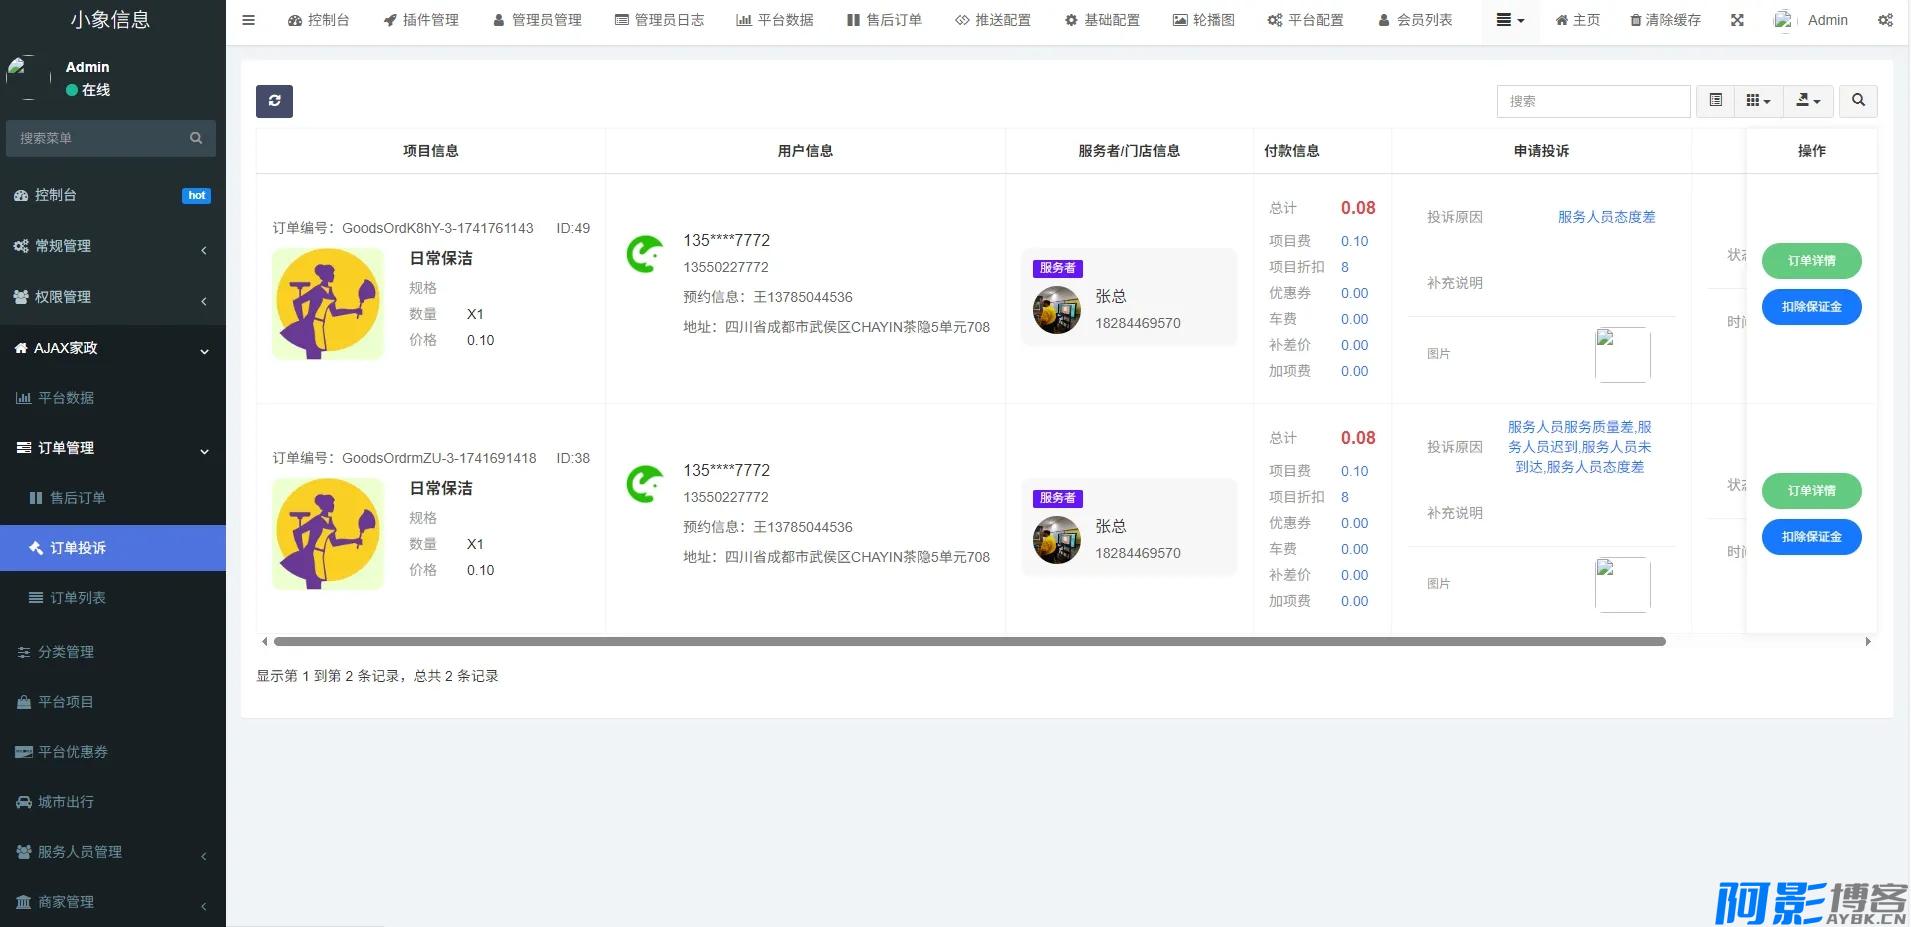Click the fullscreen icon in top bar
1911x927 pixels.
point(1737,20)
